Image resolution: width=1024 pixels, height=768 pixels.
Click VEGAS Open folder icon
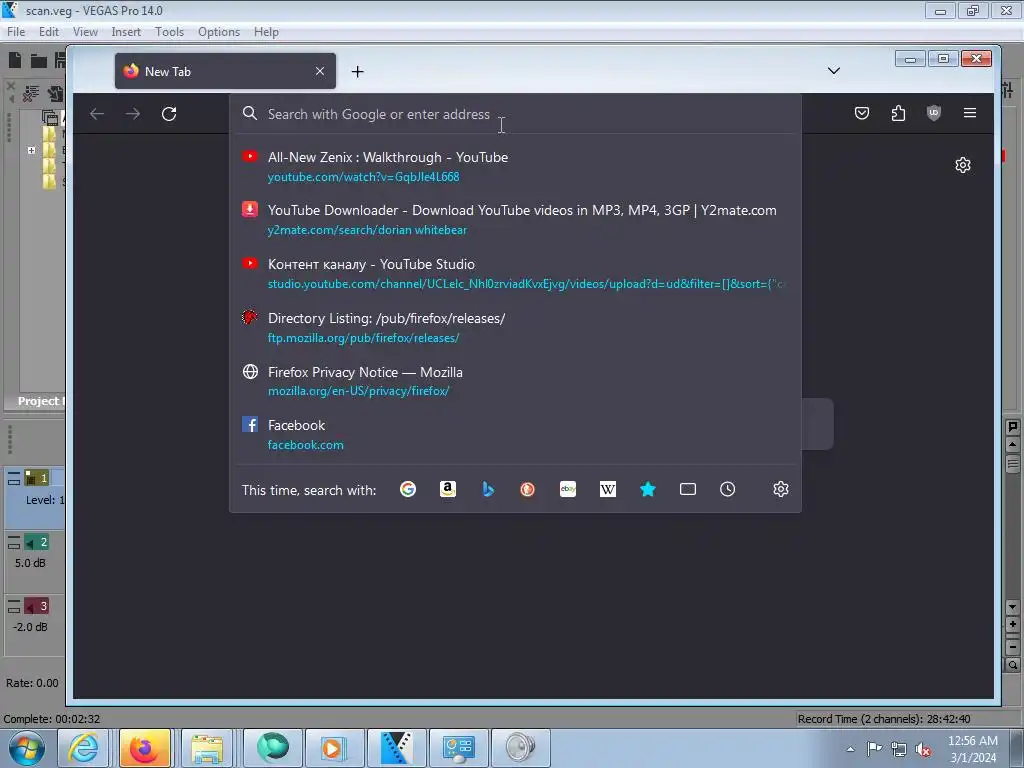point(39,61)
